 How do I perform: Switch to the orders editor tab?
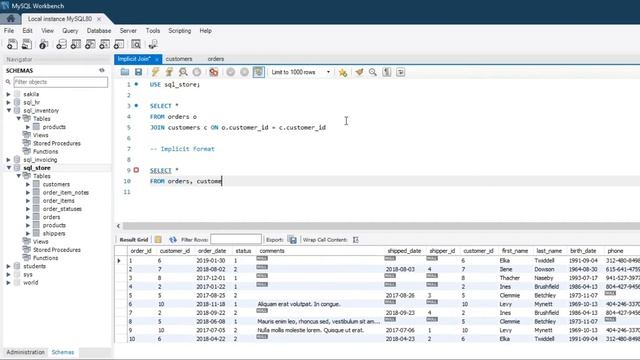(x=216, y=59)
